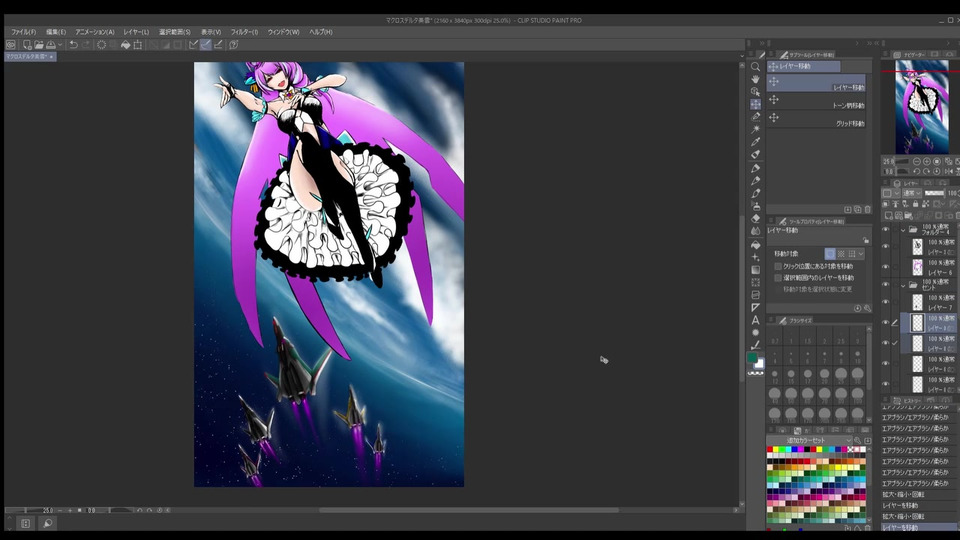Select the Move Layer tool
The image size is (960, 540).
tap(756, 104)
